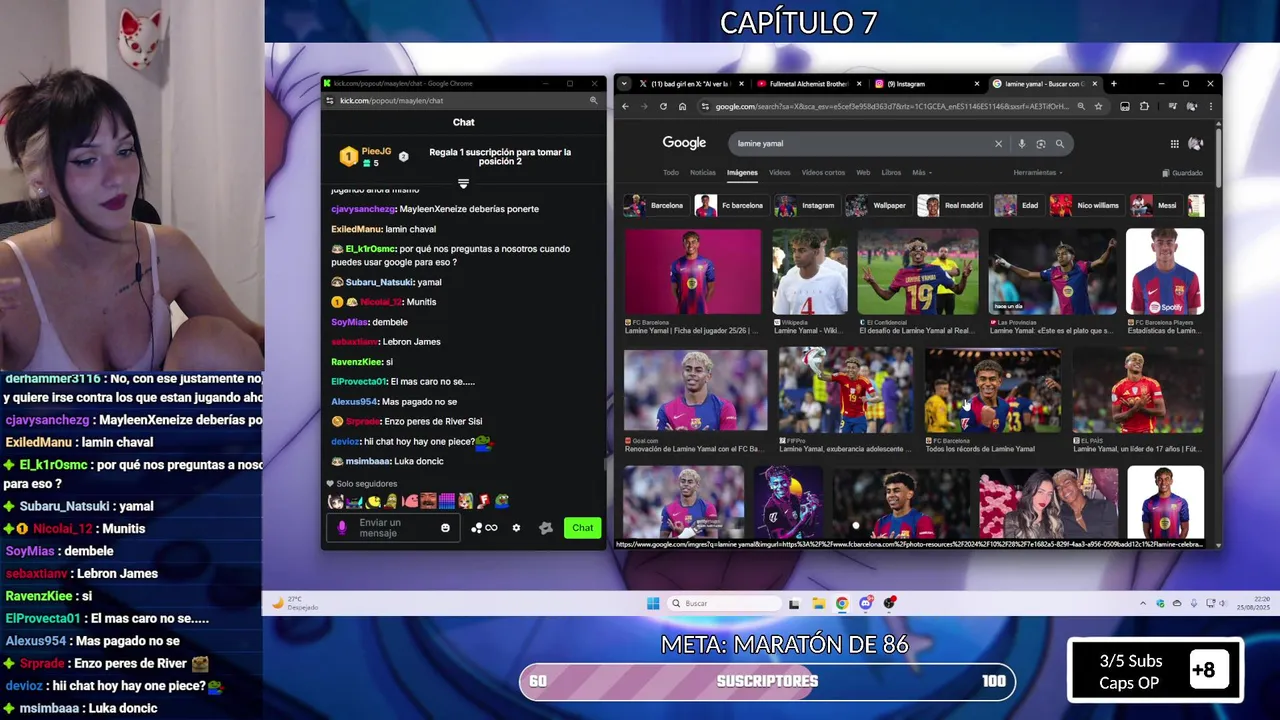Open Goal.com 'Renovación de Lamine Yamal' image
1280x720 pixels.
coord(695,390)
